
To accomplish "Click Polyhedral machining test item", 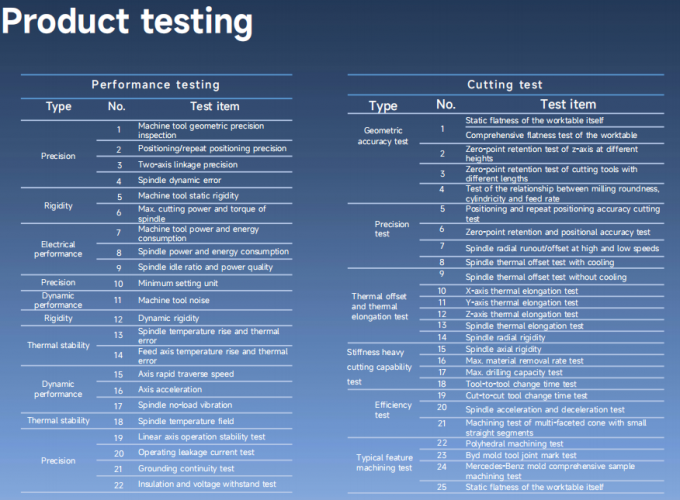I will [x=514, y=444].
